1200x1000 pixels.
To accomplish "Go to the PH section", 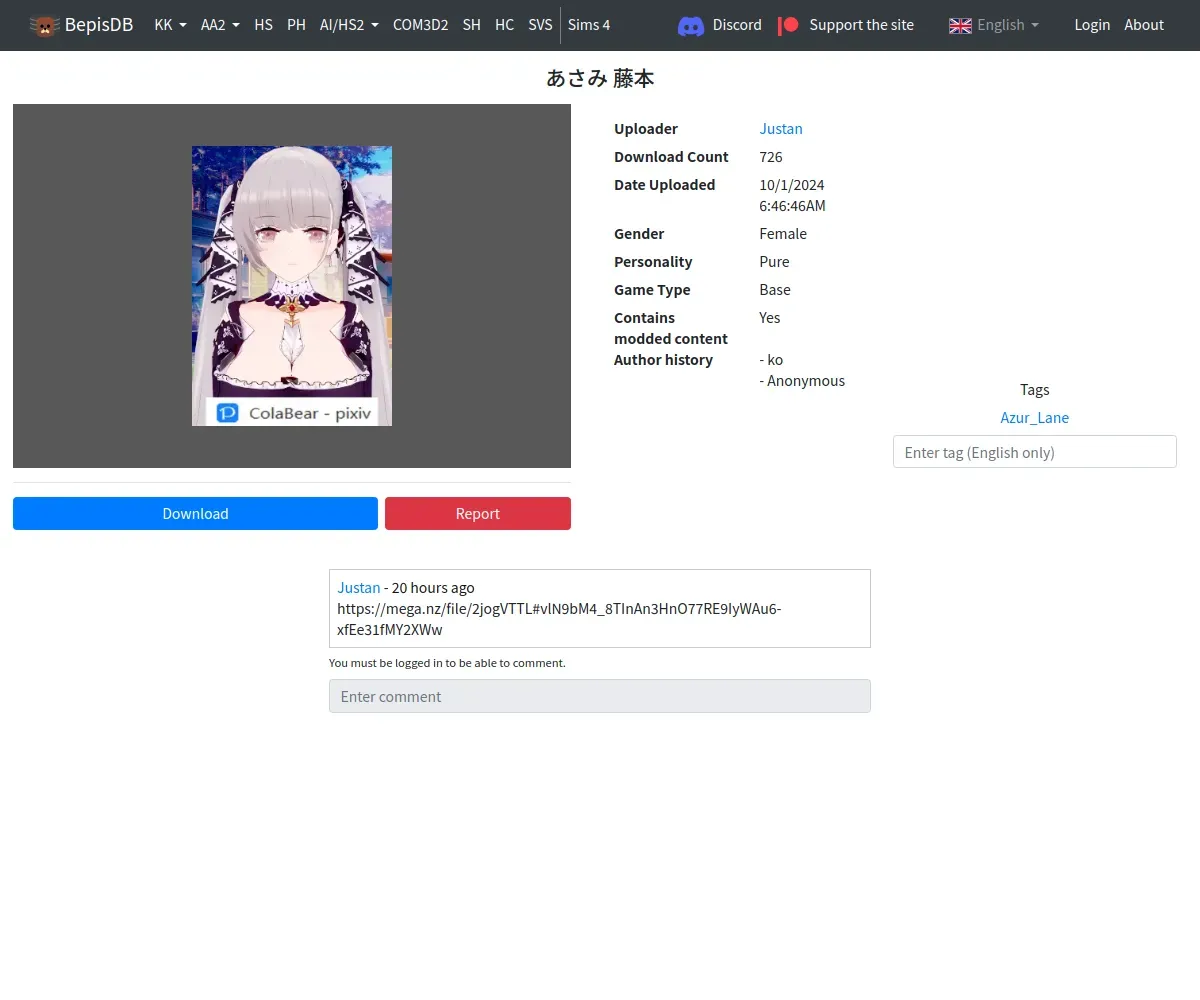I will (296, 25).
